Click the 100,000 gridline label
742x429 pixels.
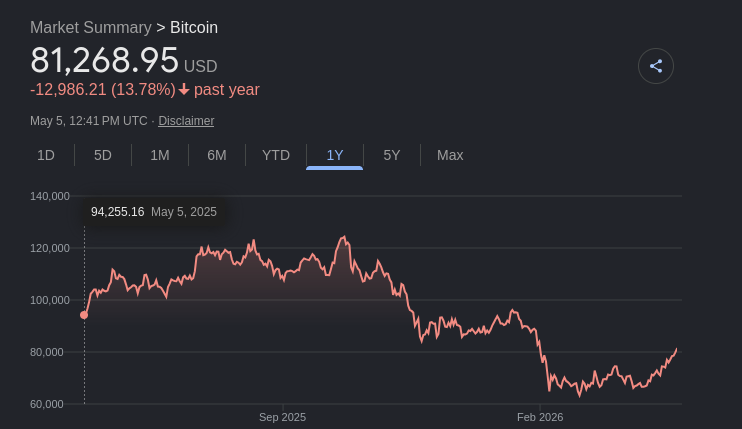tap(50, 300)
